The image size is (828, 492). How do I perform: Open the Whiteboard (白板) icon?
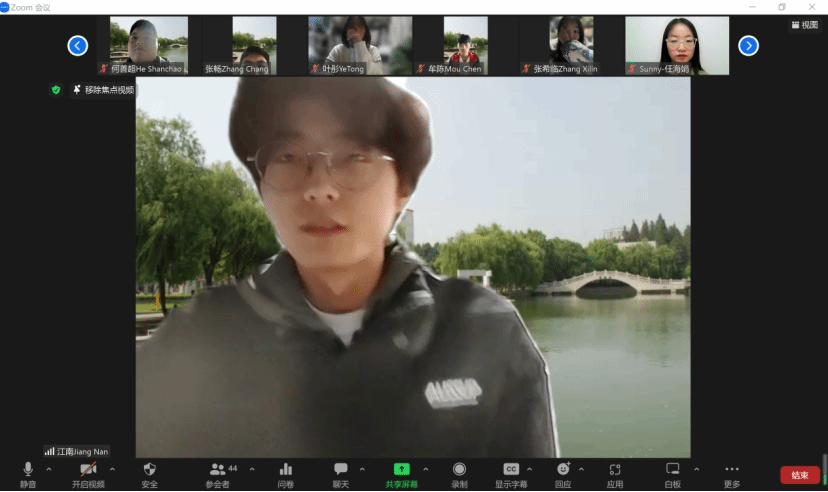(673, 475)
